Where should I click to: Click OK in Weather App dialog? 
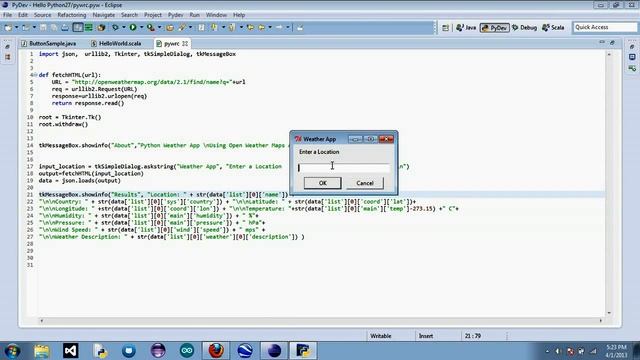[x=322, y=183]
